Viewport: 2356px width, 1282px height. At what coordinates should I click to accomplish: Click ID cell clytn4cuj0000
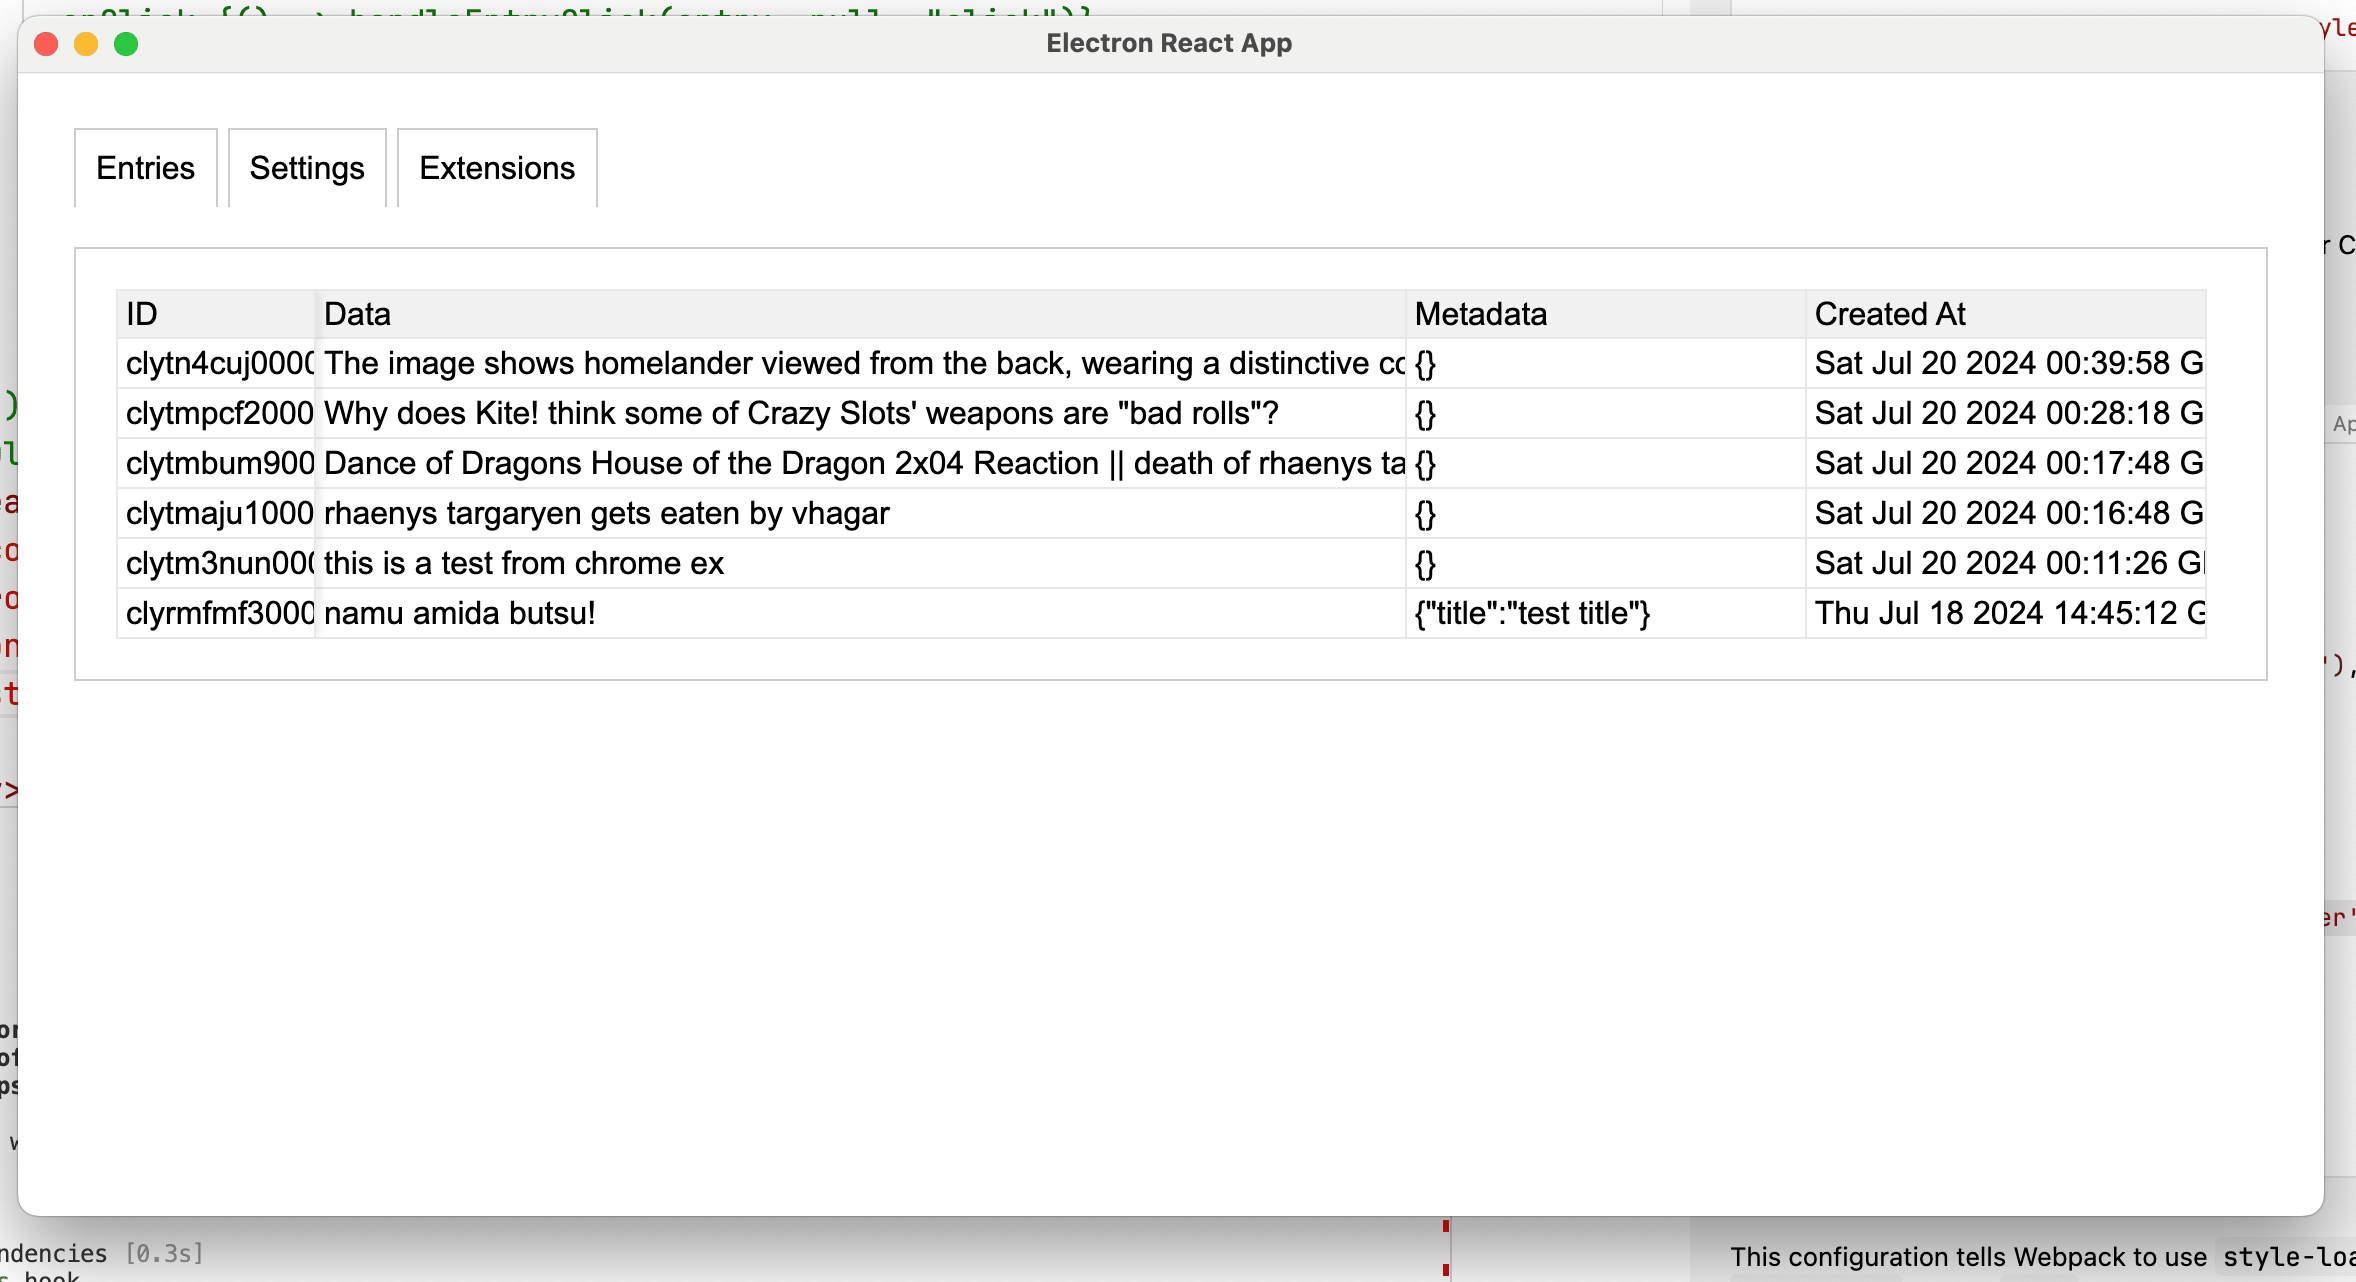pos(218,364)
